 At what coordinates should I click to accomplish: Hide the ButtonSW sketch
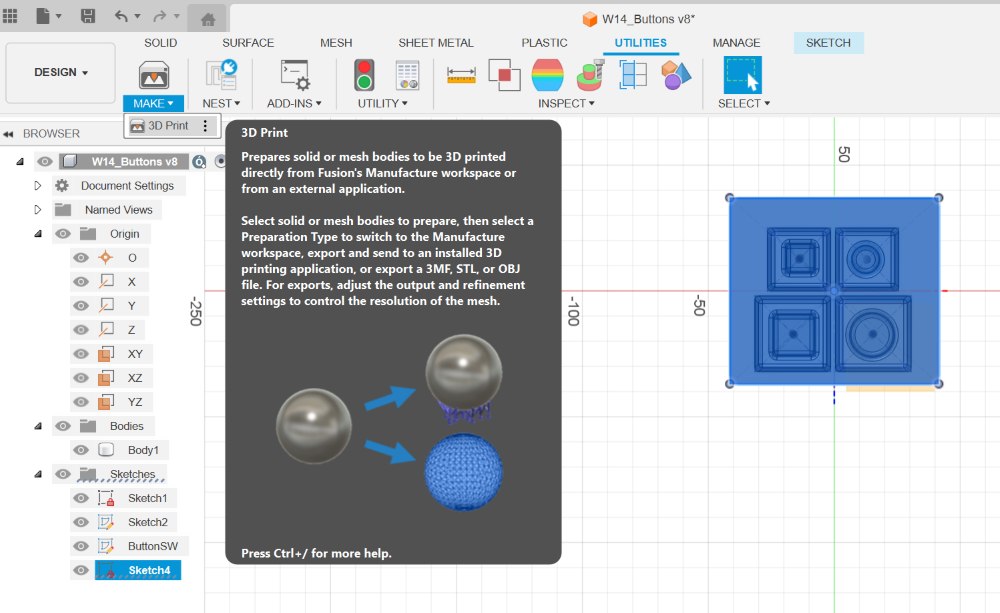coord(81,547)
